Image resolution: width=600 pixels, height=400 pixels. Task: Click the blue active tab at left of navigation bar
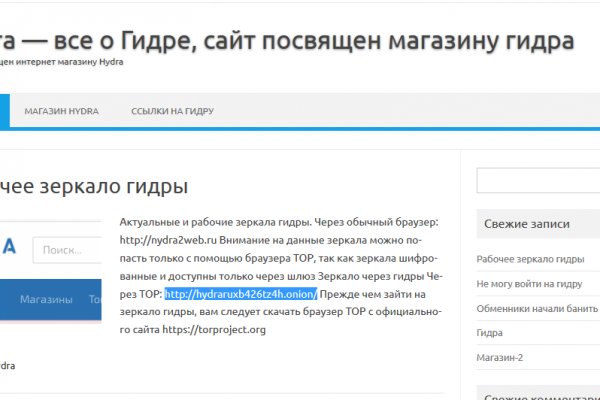point(5,110)
